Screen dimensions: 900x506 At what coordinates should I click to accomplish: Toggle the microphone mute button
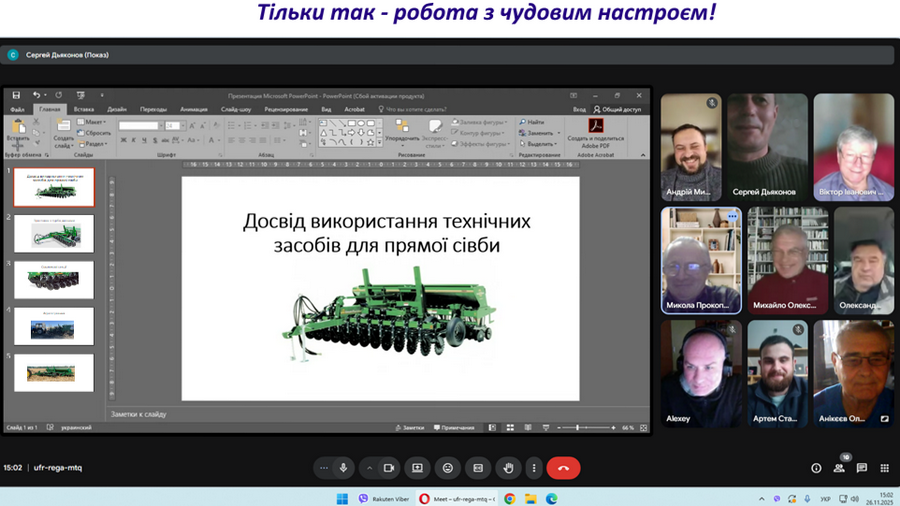click(x=343, y=468)
